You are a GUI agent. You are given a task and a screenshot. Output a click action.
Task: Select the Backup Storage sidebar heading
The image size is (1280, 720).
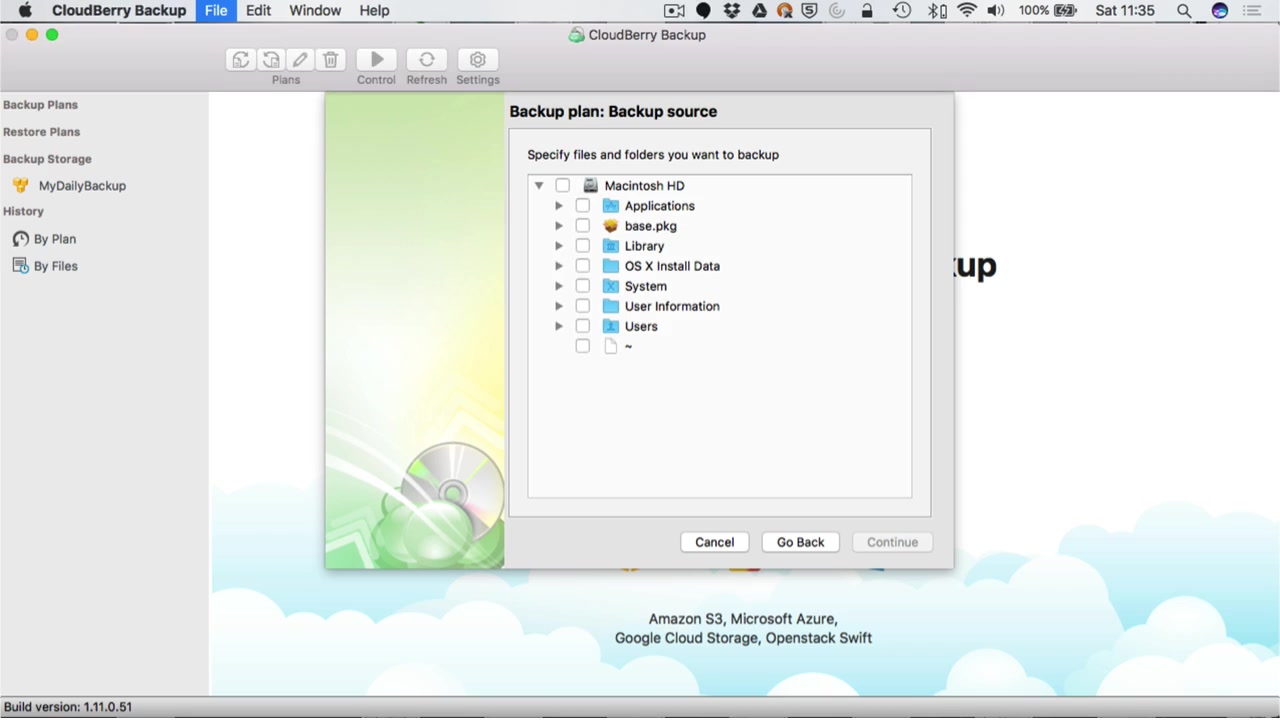pos(47,159)
